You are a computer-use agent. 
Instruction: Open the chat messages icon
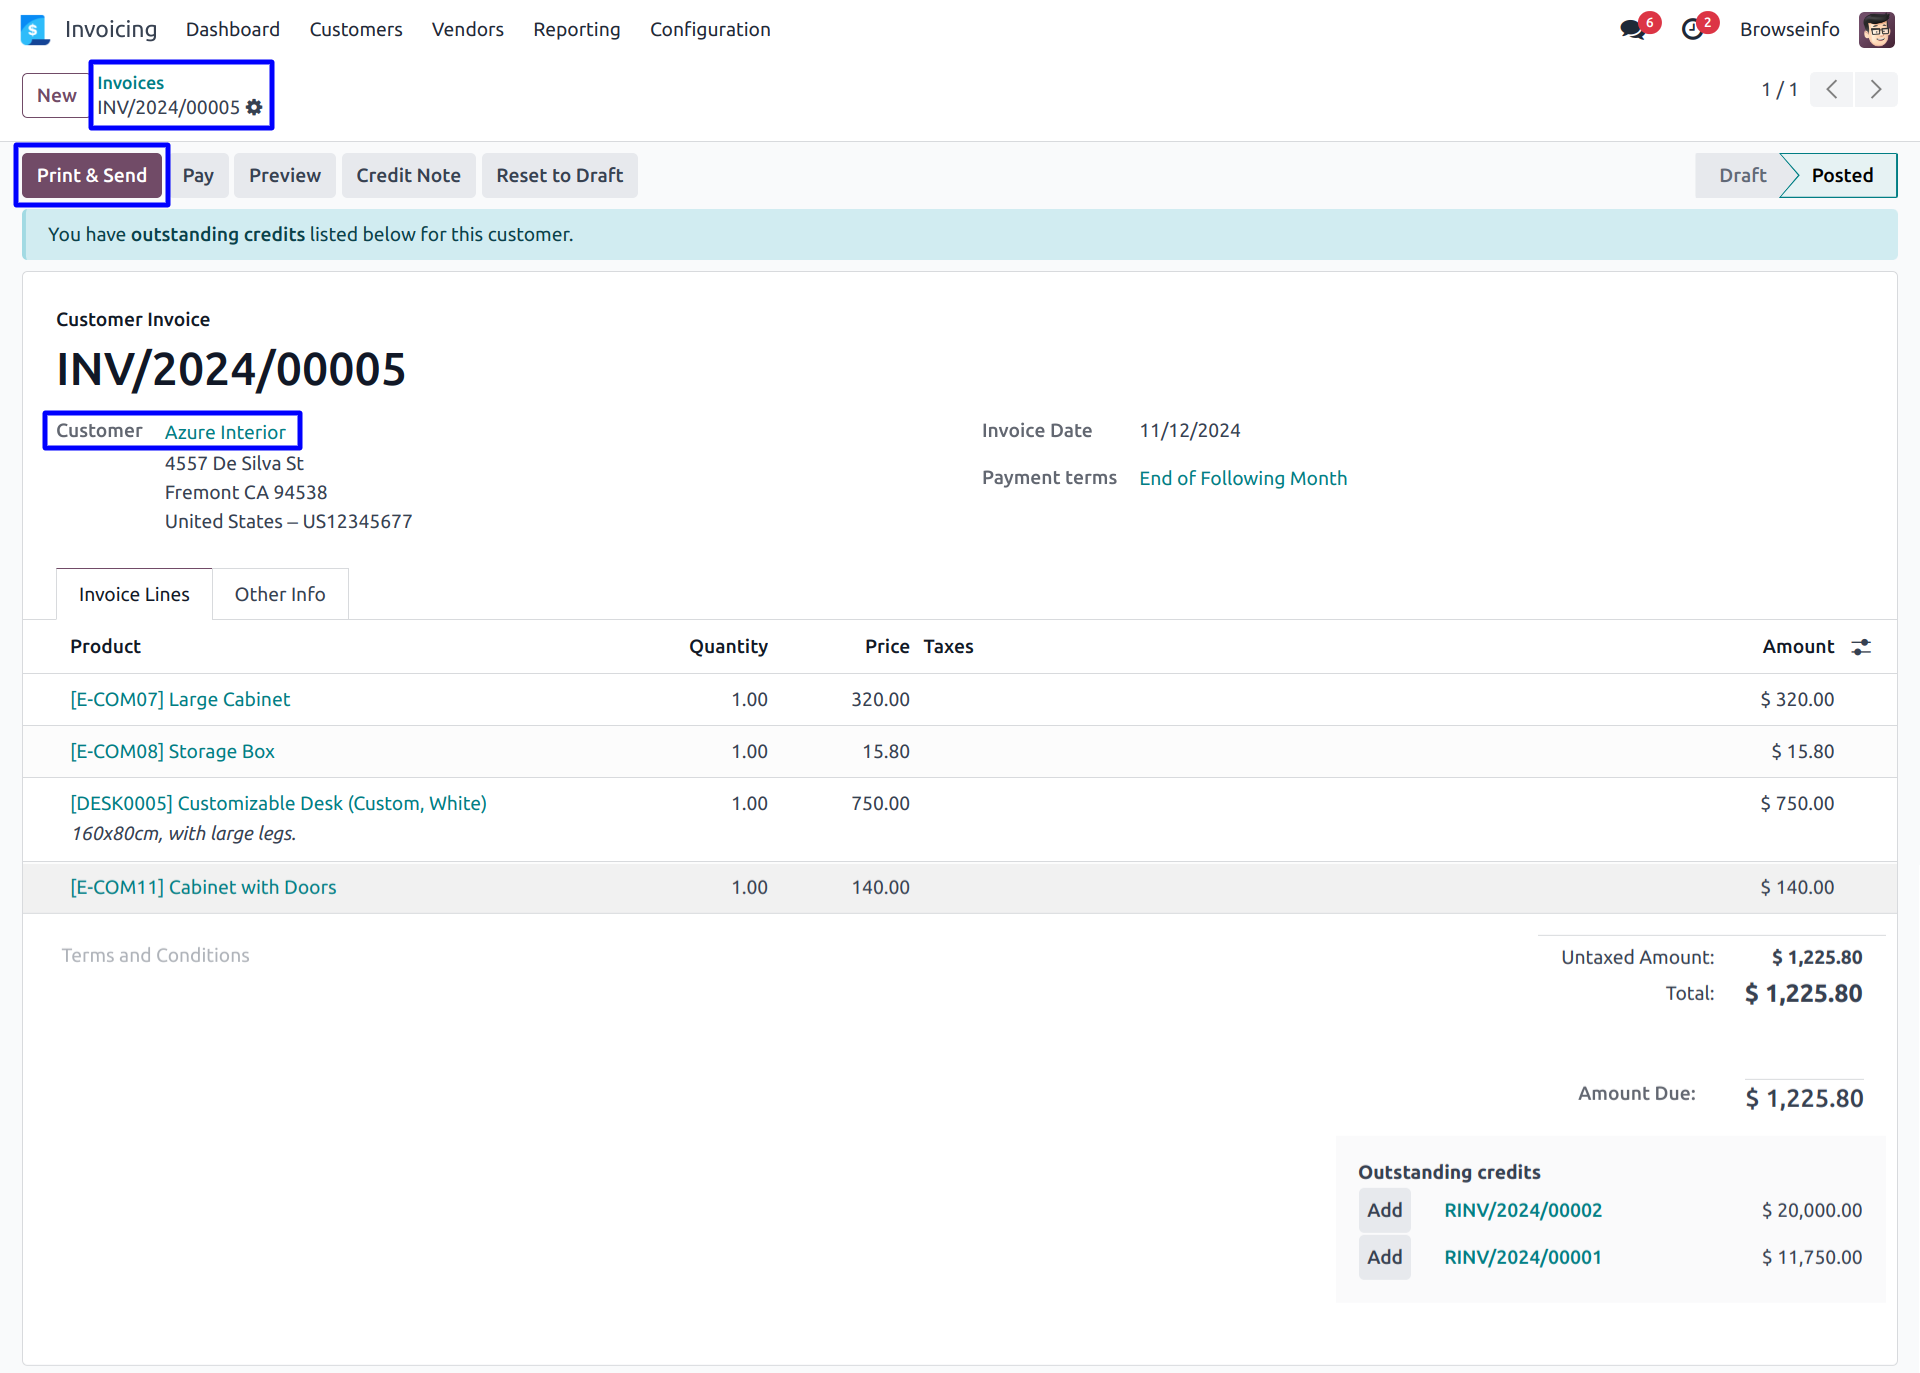pyautogui.click(x=1633, y=30)
